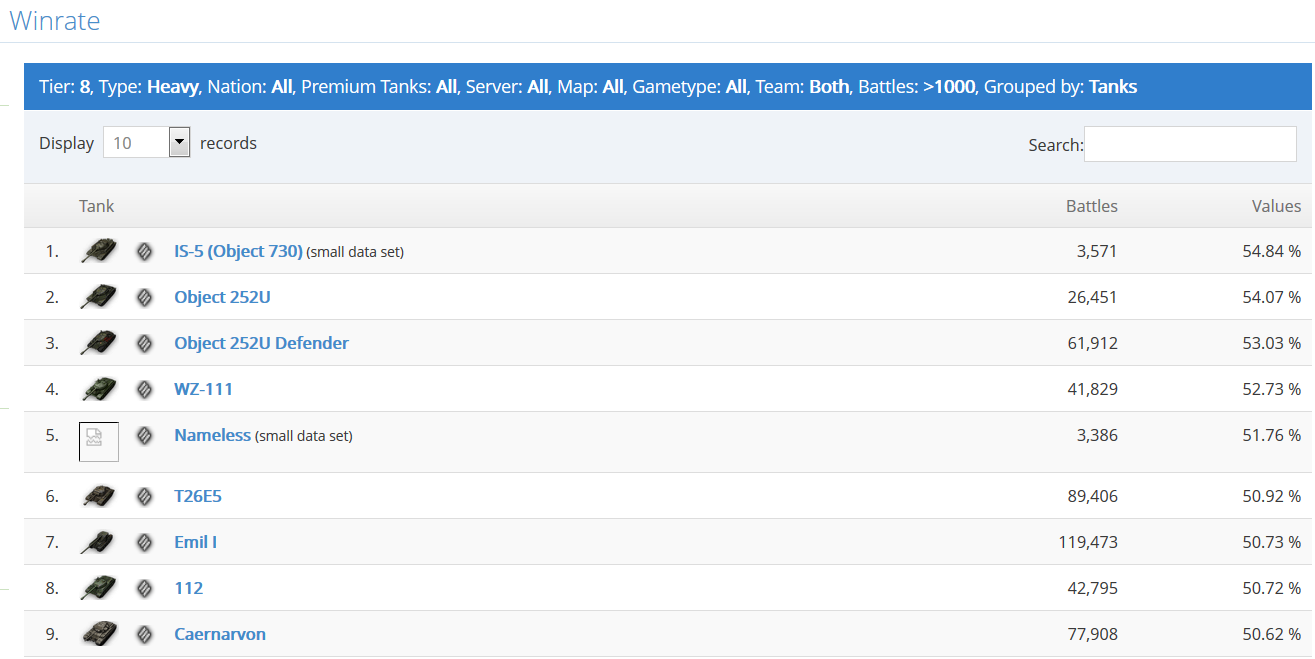
Task: Open the Display records dropdown
Action: (147, 143)
